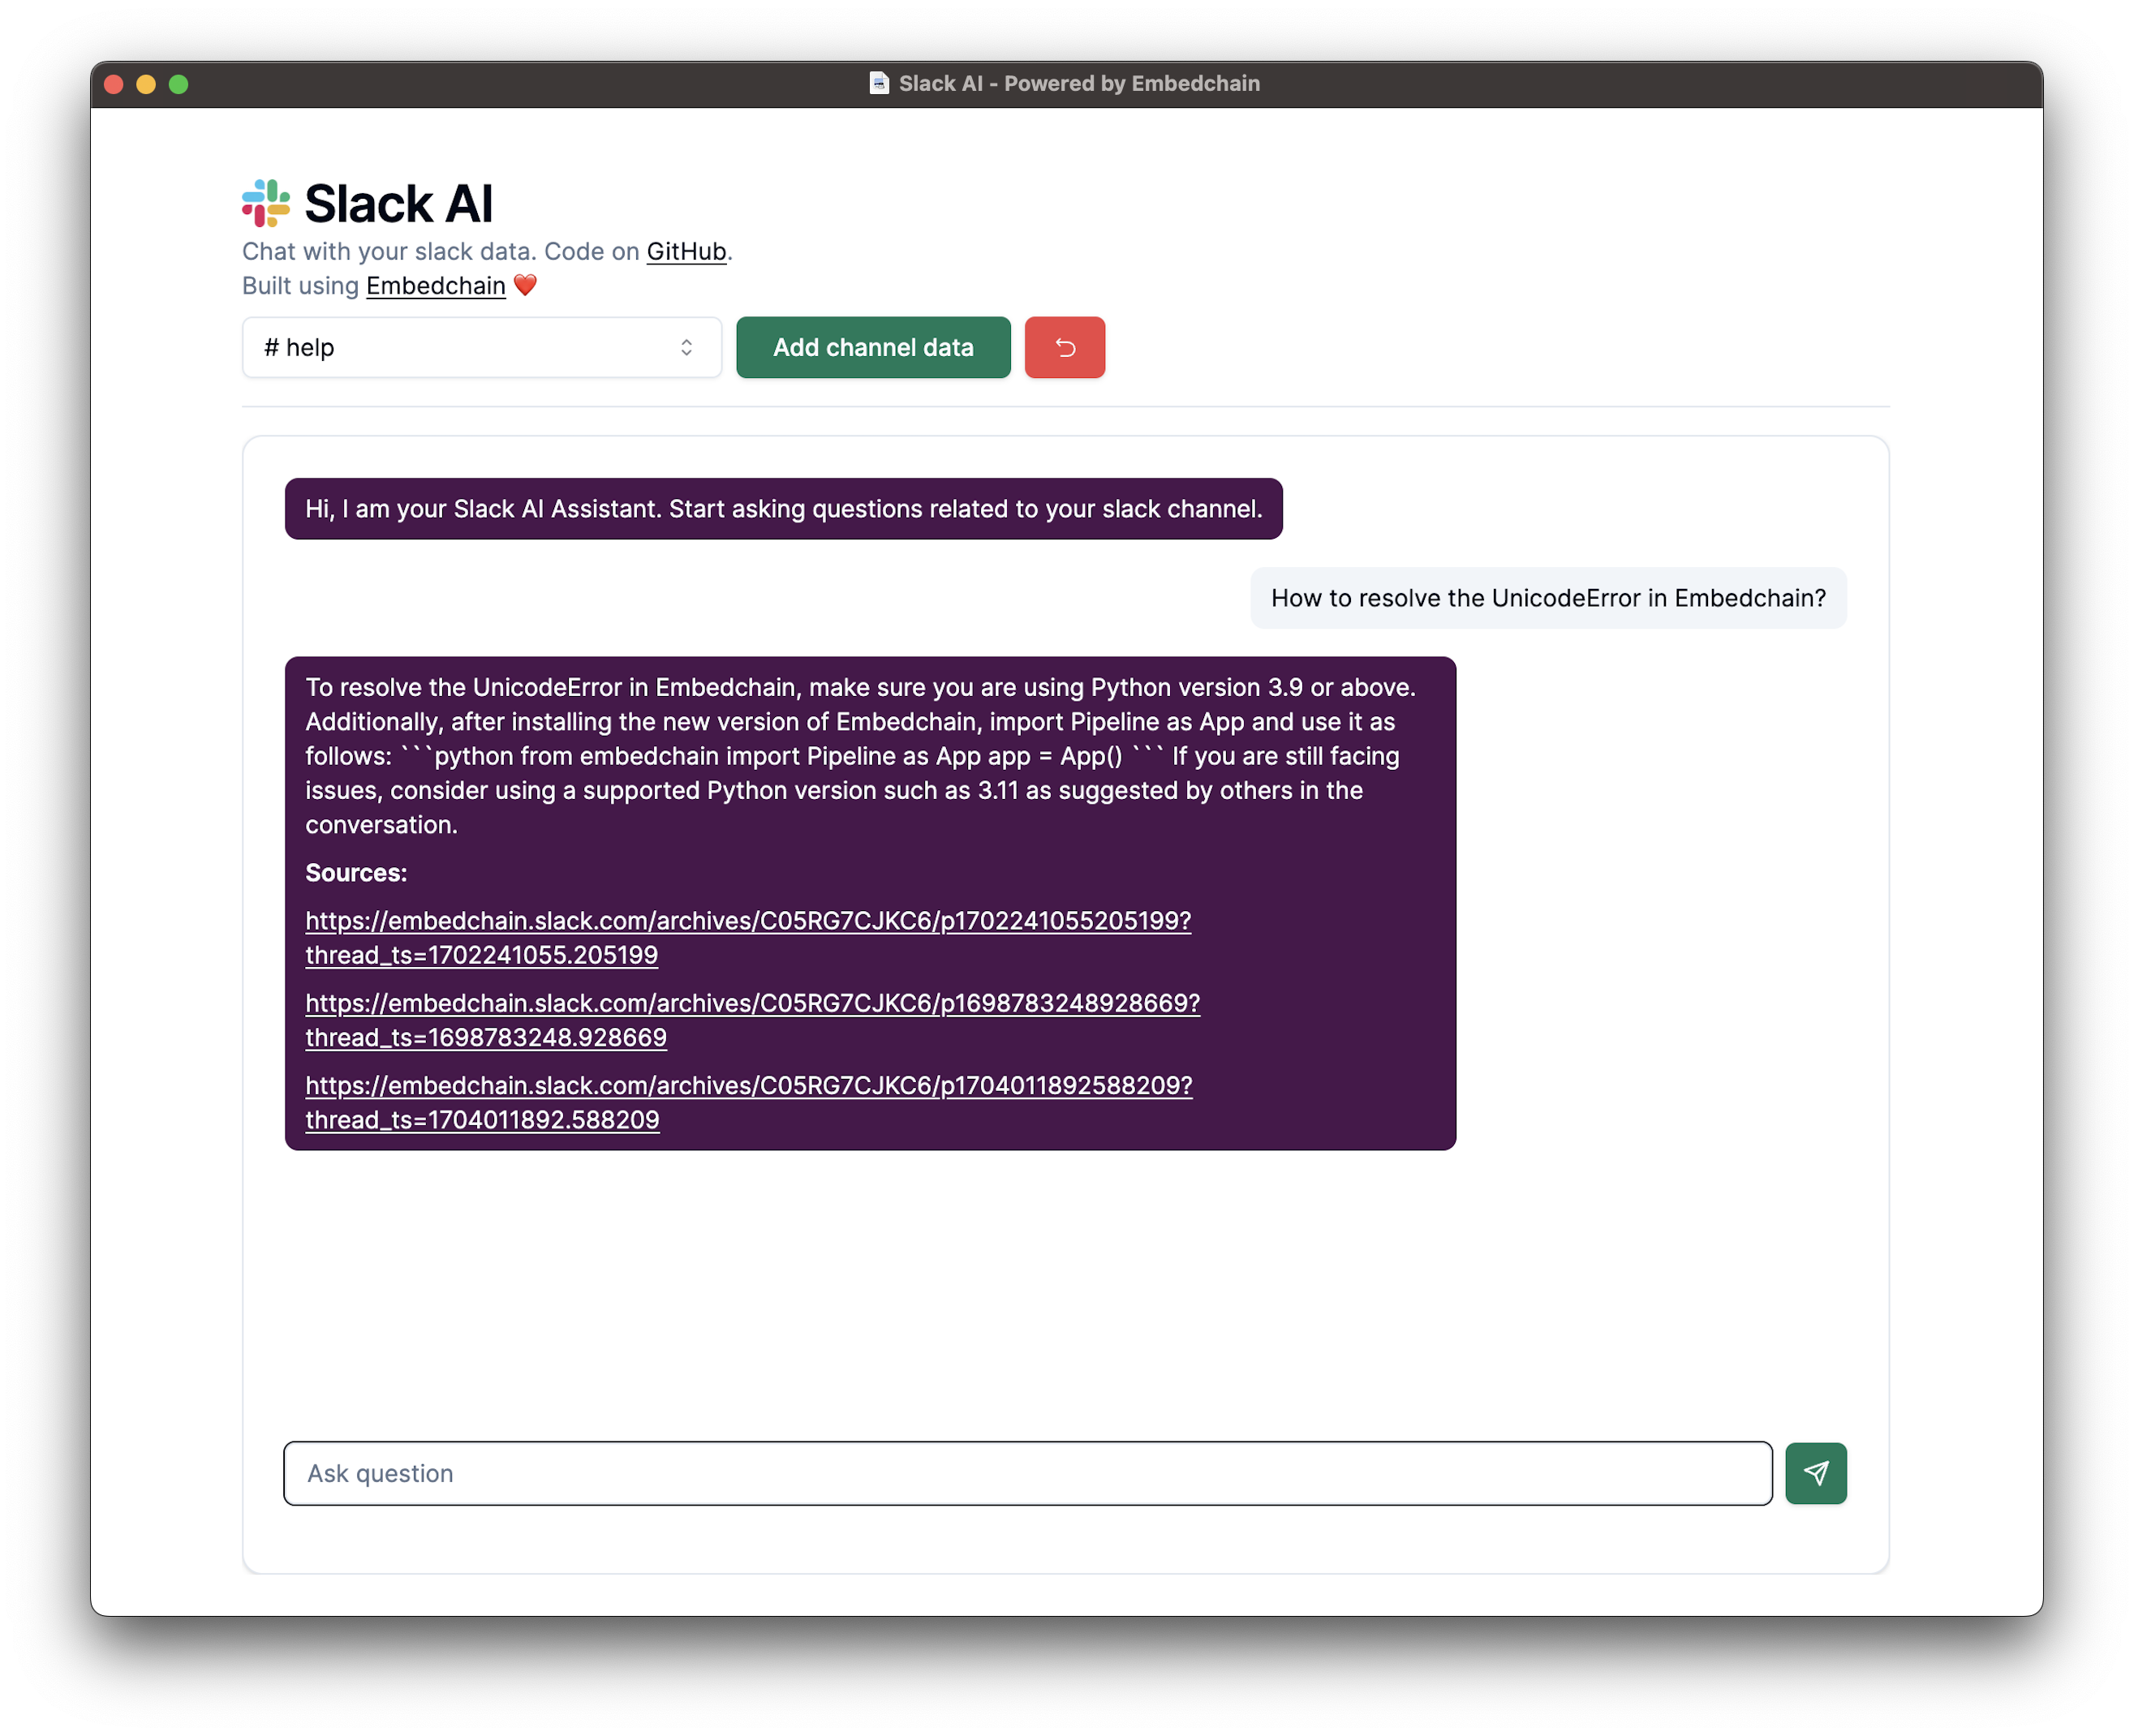Expand the channel list to pick another channel
This screenshot has width=2134, height=1736.
[482, 347]
